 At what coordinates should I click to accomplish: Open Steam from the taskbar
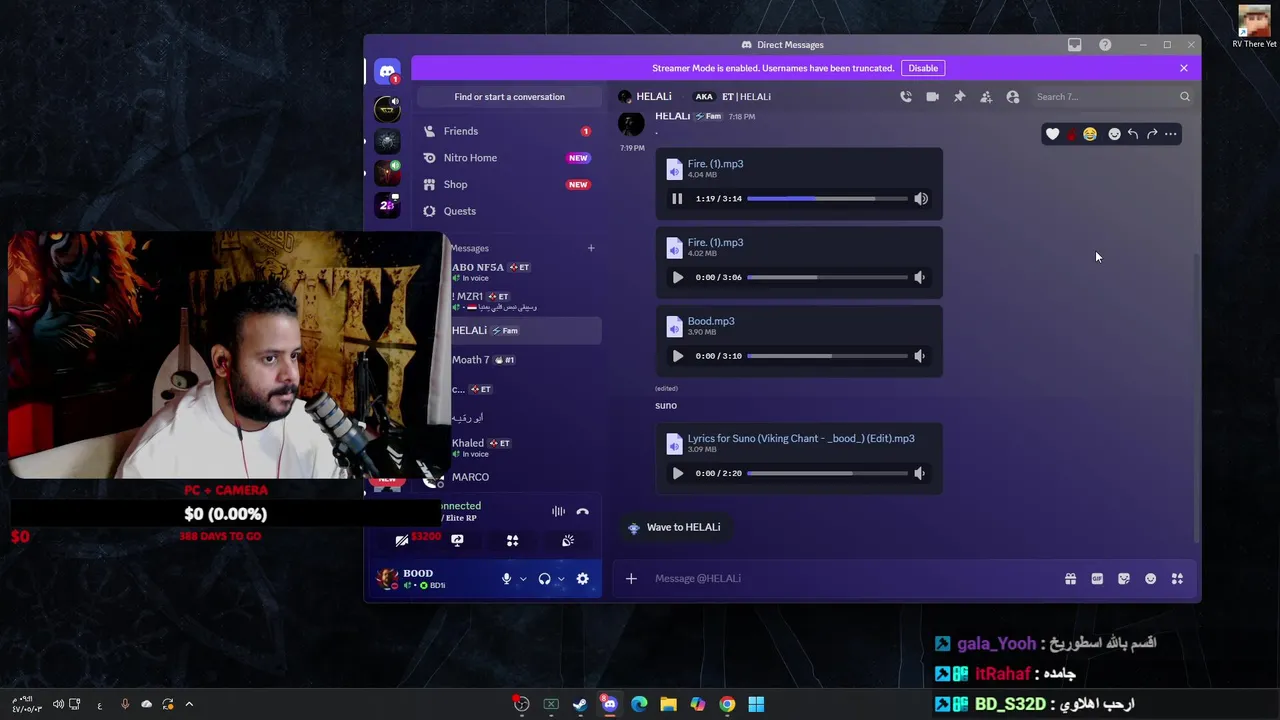click(x=580, y=704)
